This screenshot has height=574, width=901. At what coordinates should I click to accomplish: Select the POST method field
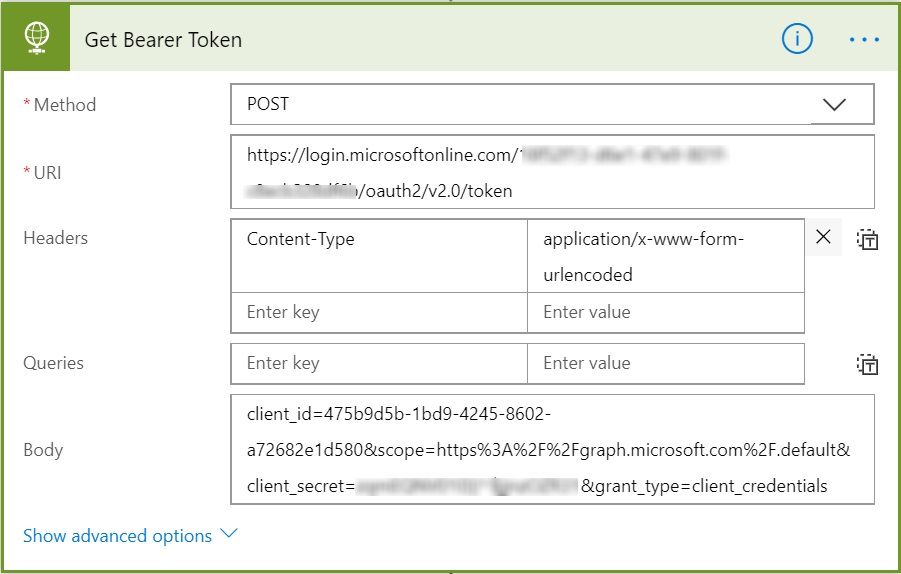click(x=552, y=104)
